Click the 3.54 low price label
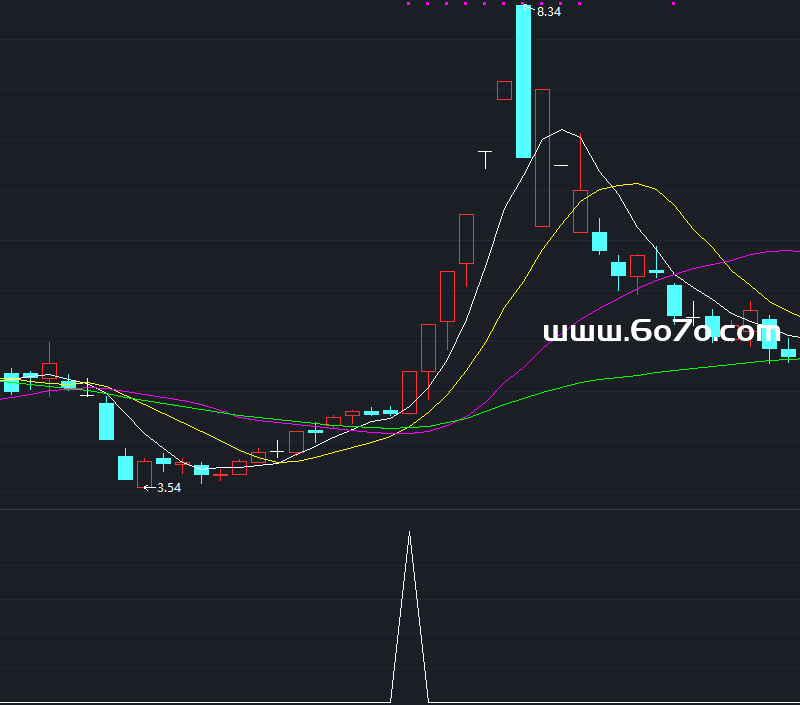 [x=169, y=488]
